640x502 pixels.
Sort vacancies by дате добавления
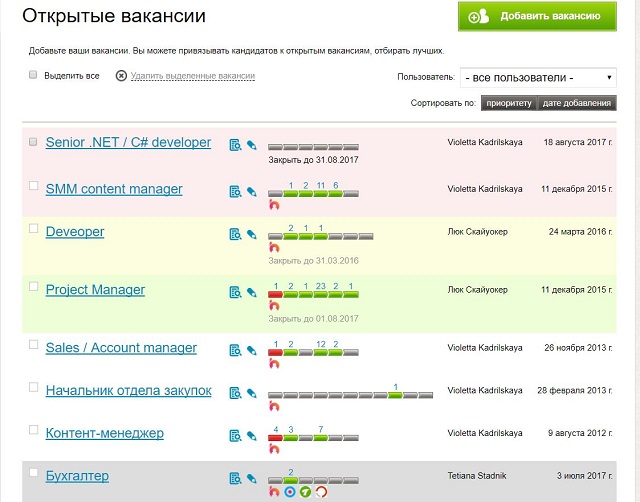[577, 103]
